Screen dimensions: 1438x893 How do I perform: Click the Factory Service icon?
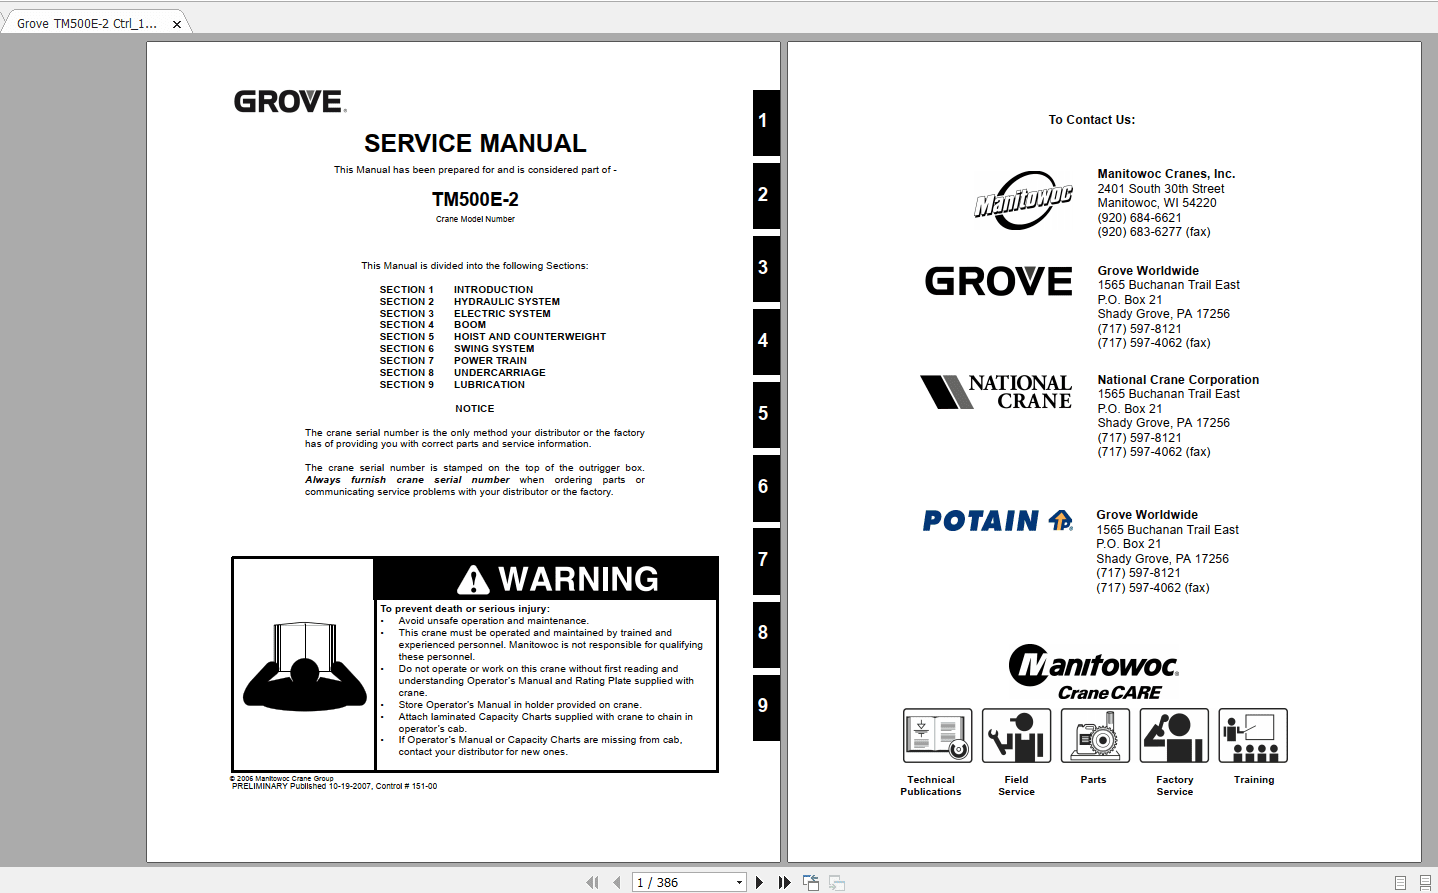pos(1173,735)
